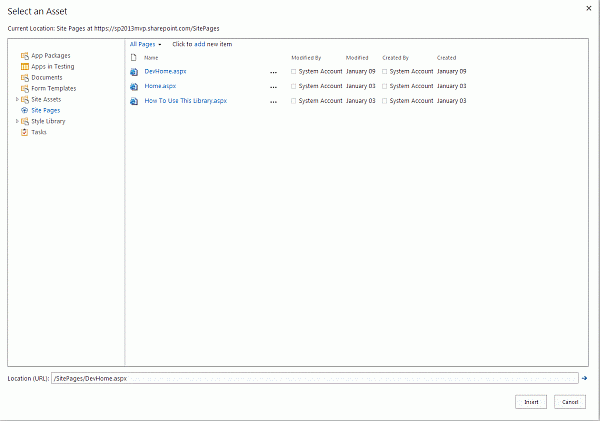Screen dimensions: 600x421
Task: Select Apps in Testing in the tree
Action: point(53,67)
